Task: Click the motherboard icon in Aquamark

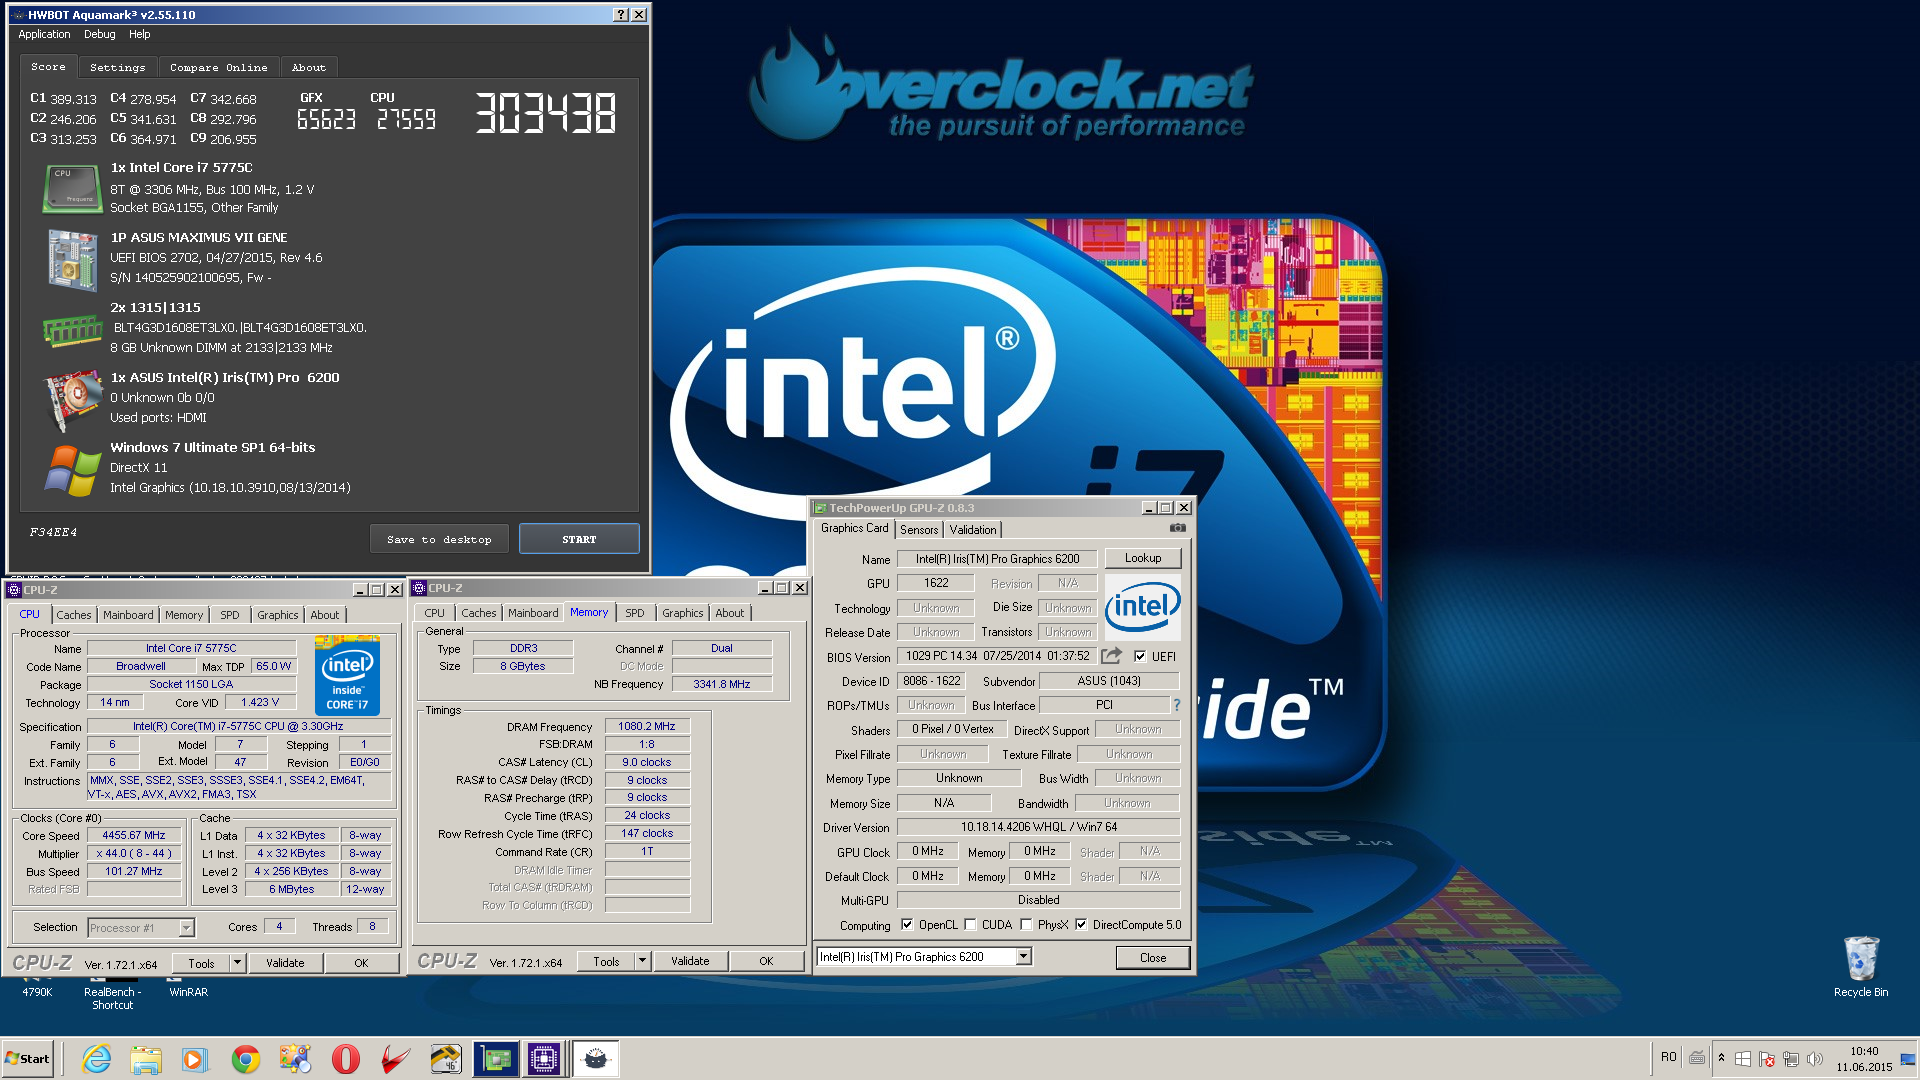Action: (x=71, y=259)
